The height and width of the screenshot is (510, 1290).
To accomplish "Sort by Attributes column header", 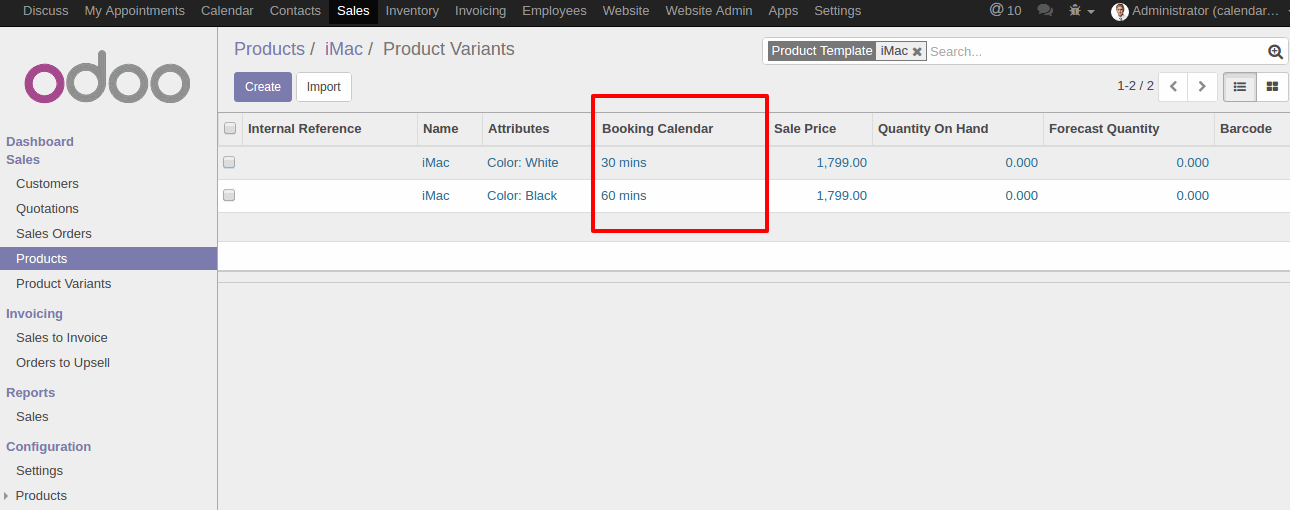I will (x=539, y=129).
